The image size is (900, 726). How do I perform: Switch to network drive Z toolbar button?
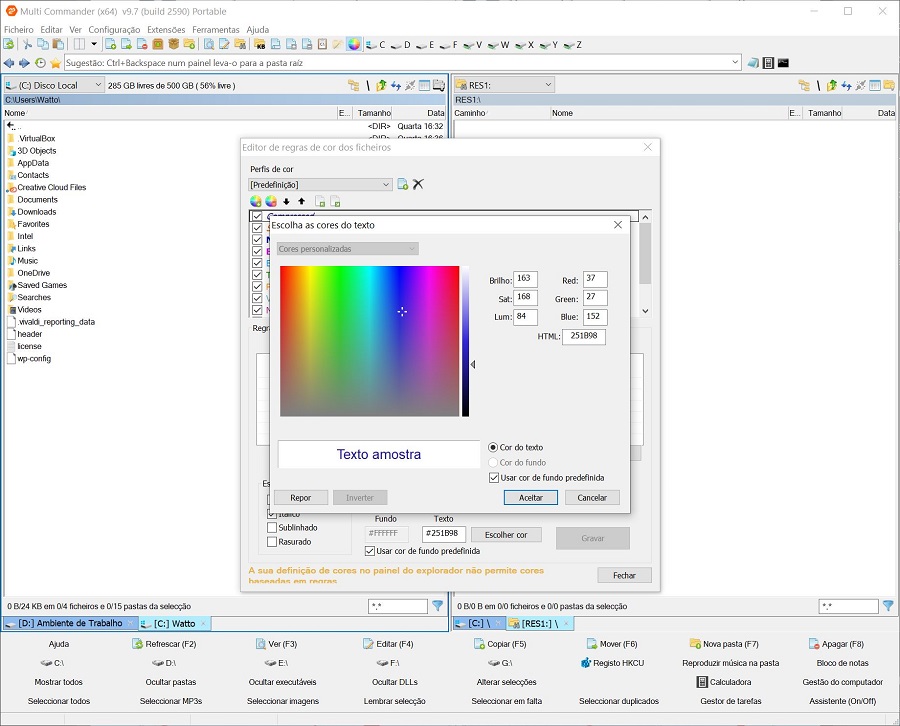pyautogui.click(x=573, y=44)
